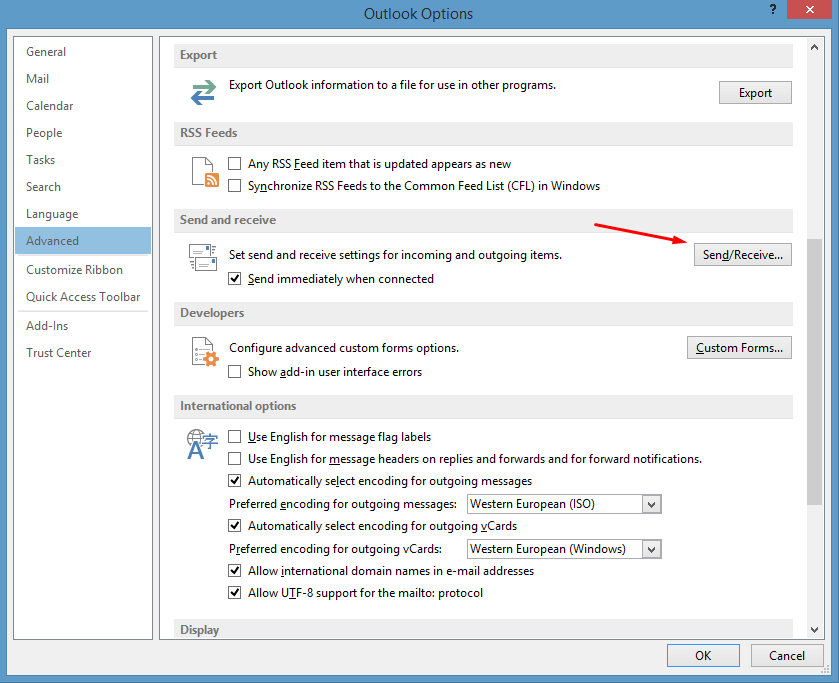Click the scrollbar down arrow
This screenshot has width=839, height=683.
click(814, 630)
